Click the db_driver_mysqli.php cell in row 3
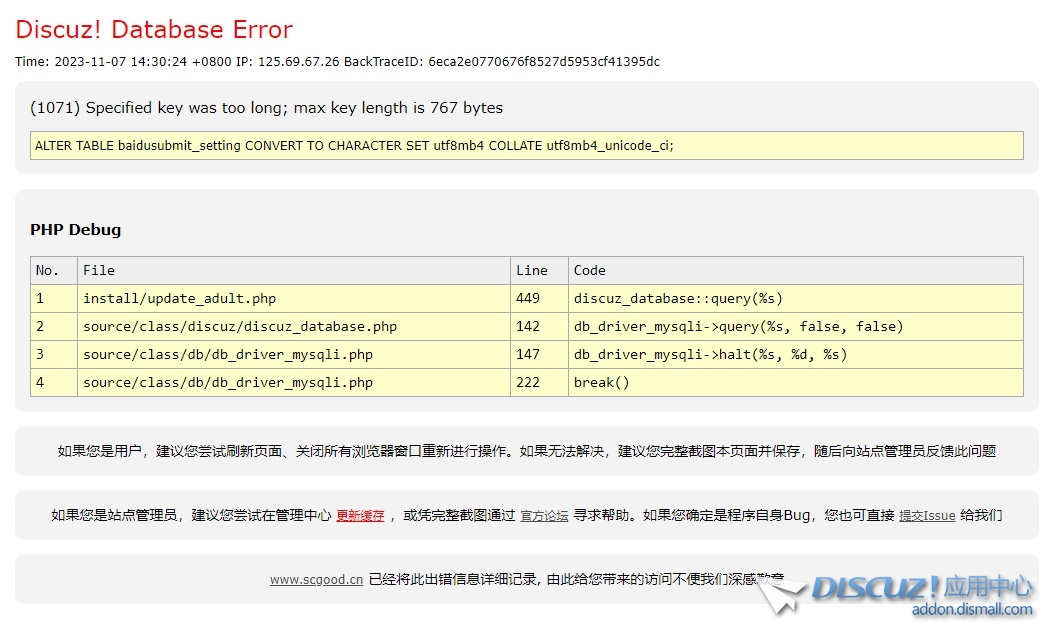1051x635 pixels. click(294, 355)
